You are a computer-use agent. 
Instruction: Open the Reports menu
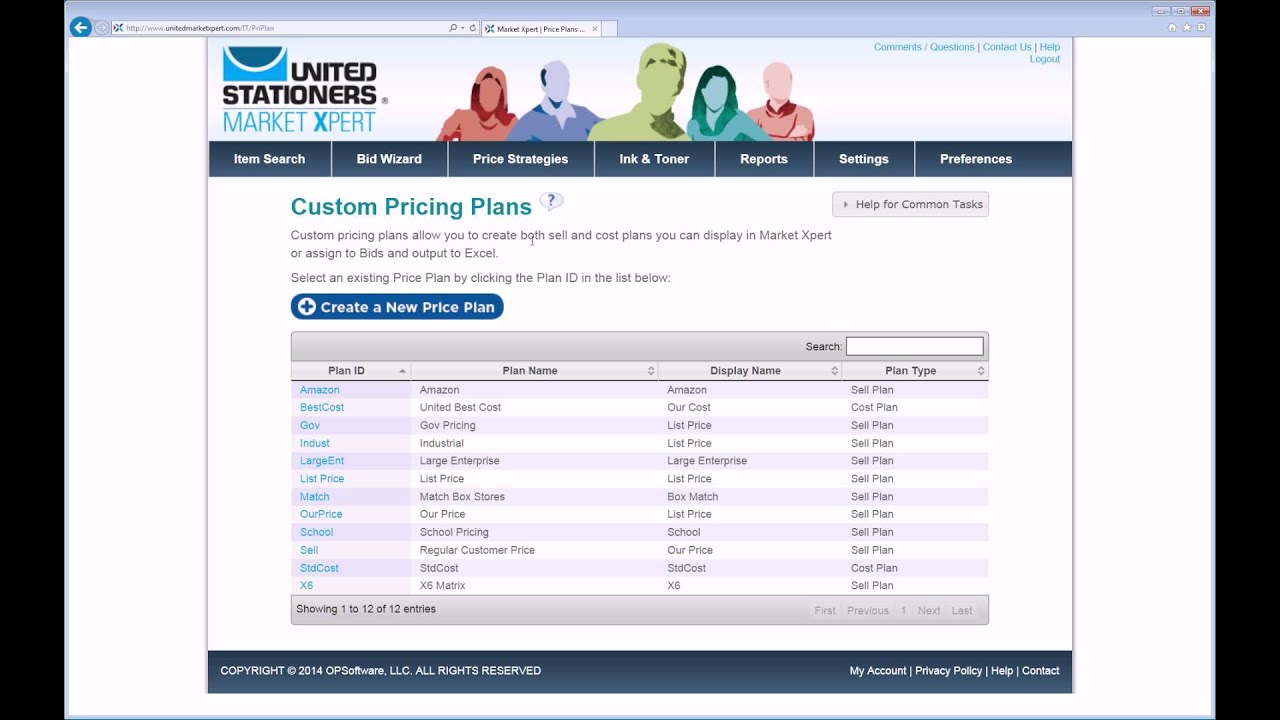(764, 159)
